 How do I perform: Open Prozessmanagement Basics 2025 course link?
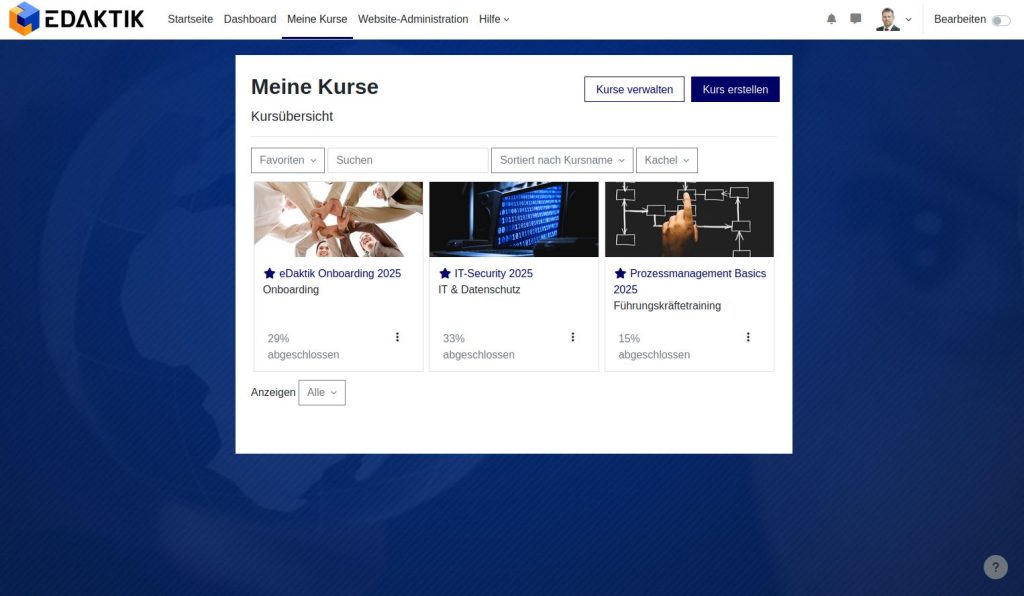690,281
